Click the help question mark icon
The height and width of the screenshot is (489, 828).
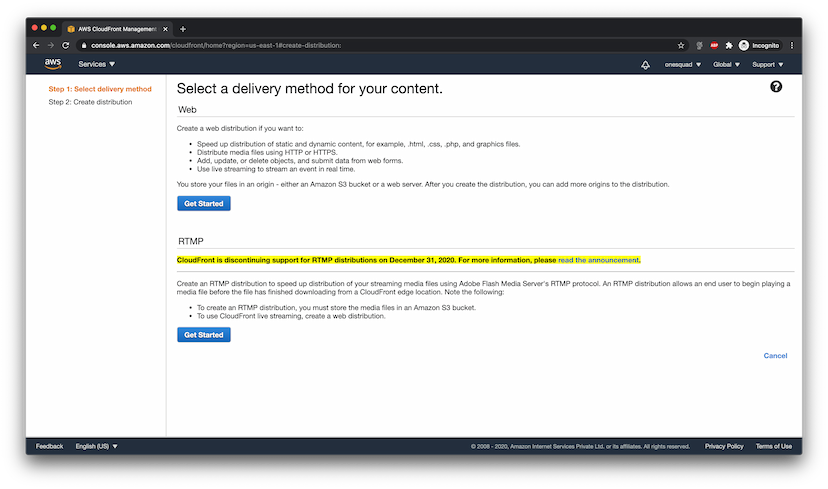(x=776, y=87)
